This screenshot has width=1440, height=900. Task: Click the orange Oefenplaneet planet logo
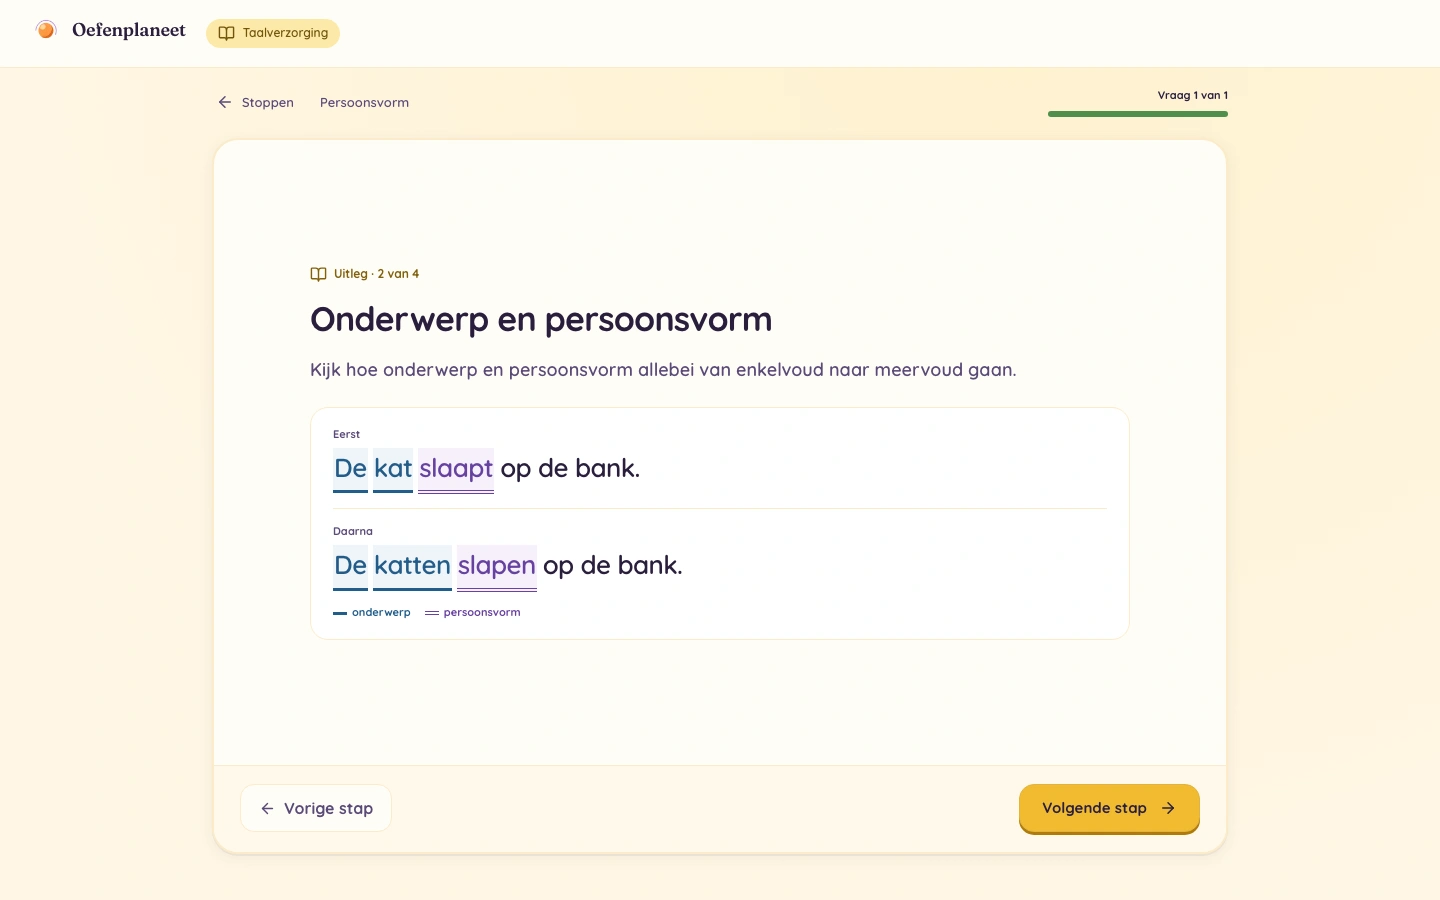click(x=46, y=30)
